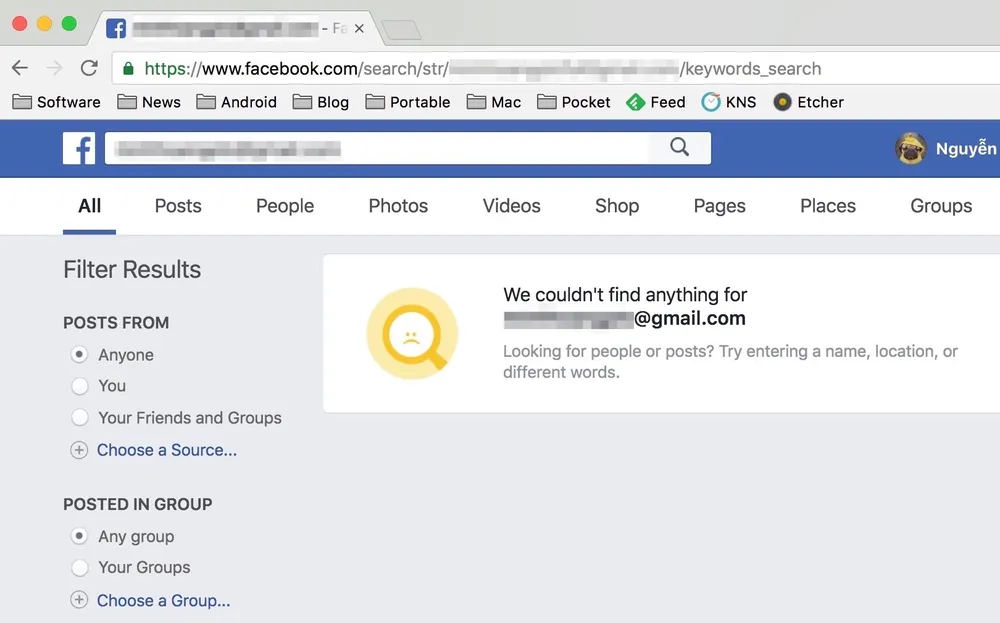Screen dimensions: 1000x623
Task: Reload the page with the refresh icon
Action: click(89, 69)
